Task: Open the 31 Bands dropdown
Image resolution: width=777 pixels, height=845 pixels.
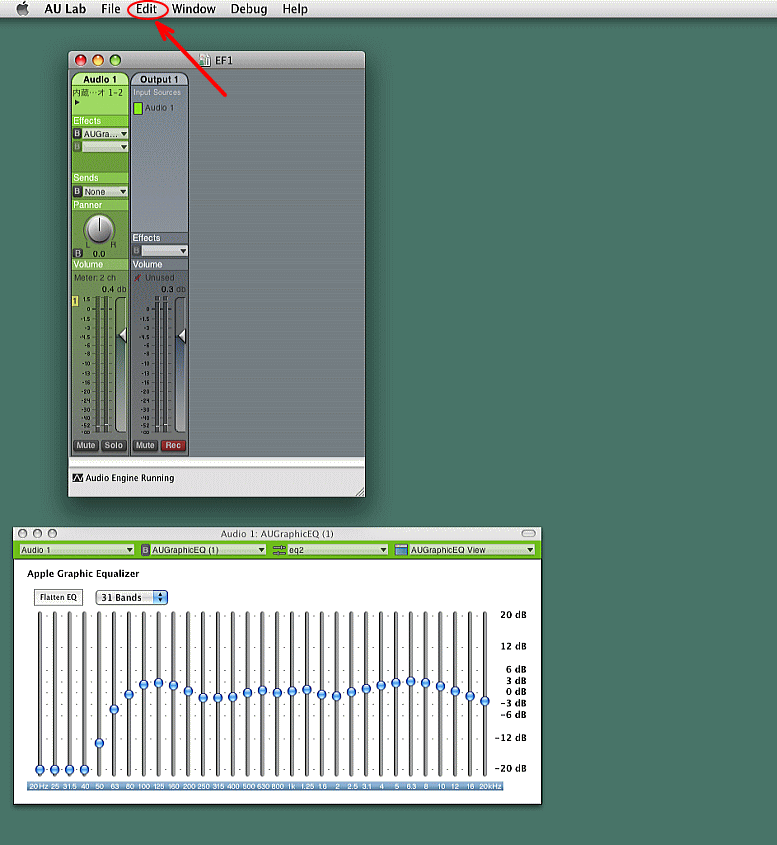Action: click(x=132, y=597)
